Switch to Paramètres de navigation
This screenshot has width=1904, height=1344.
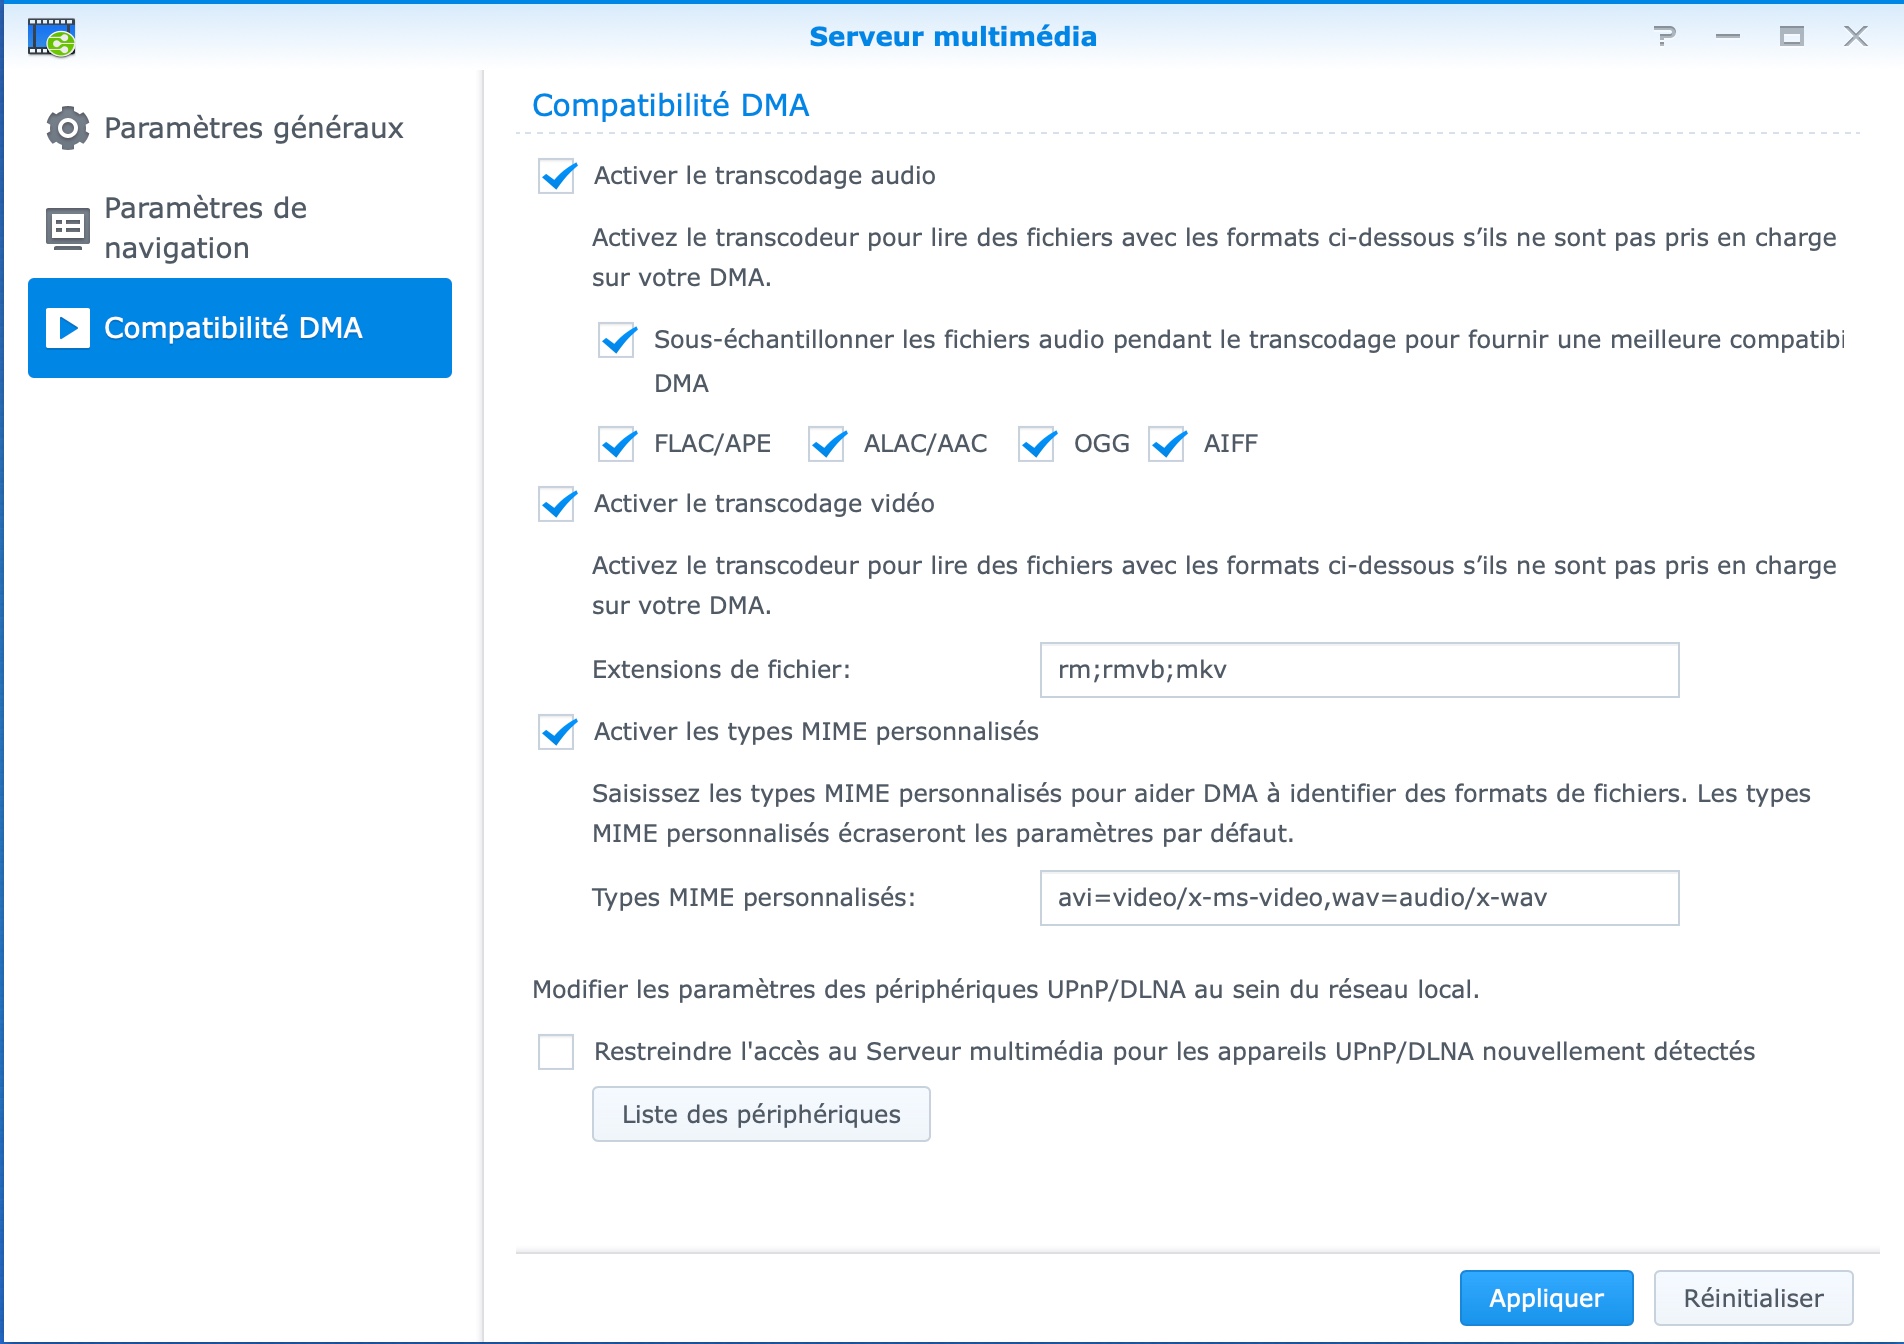coord(205,228)
